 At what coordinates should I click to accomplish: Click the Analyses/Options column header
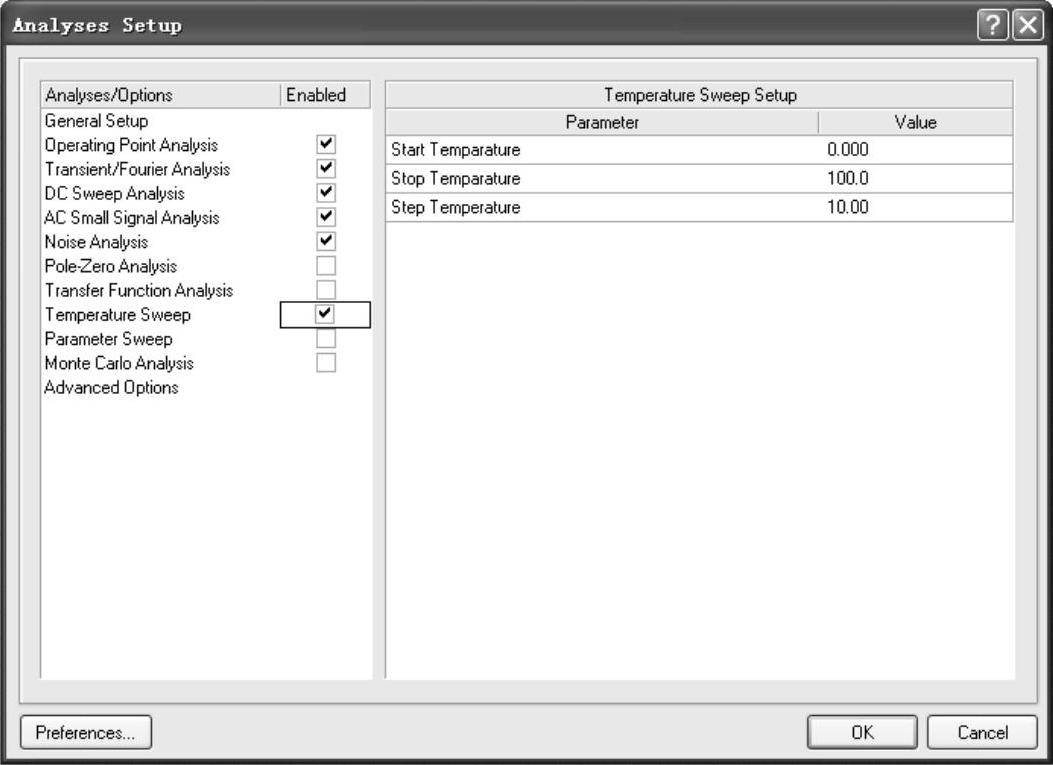[161, 95]
